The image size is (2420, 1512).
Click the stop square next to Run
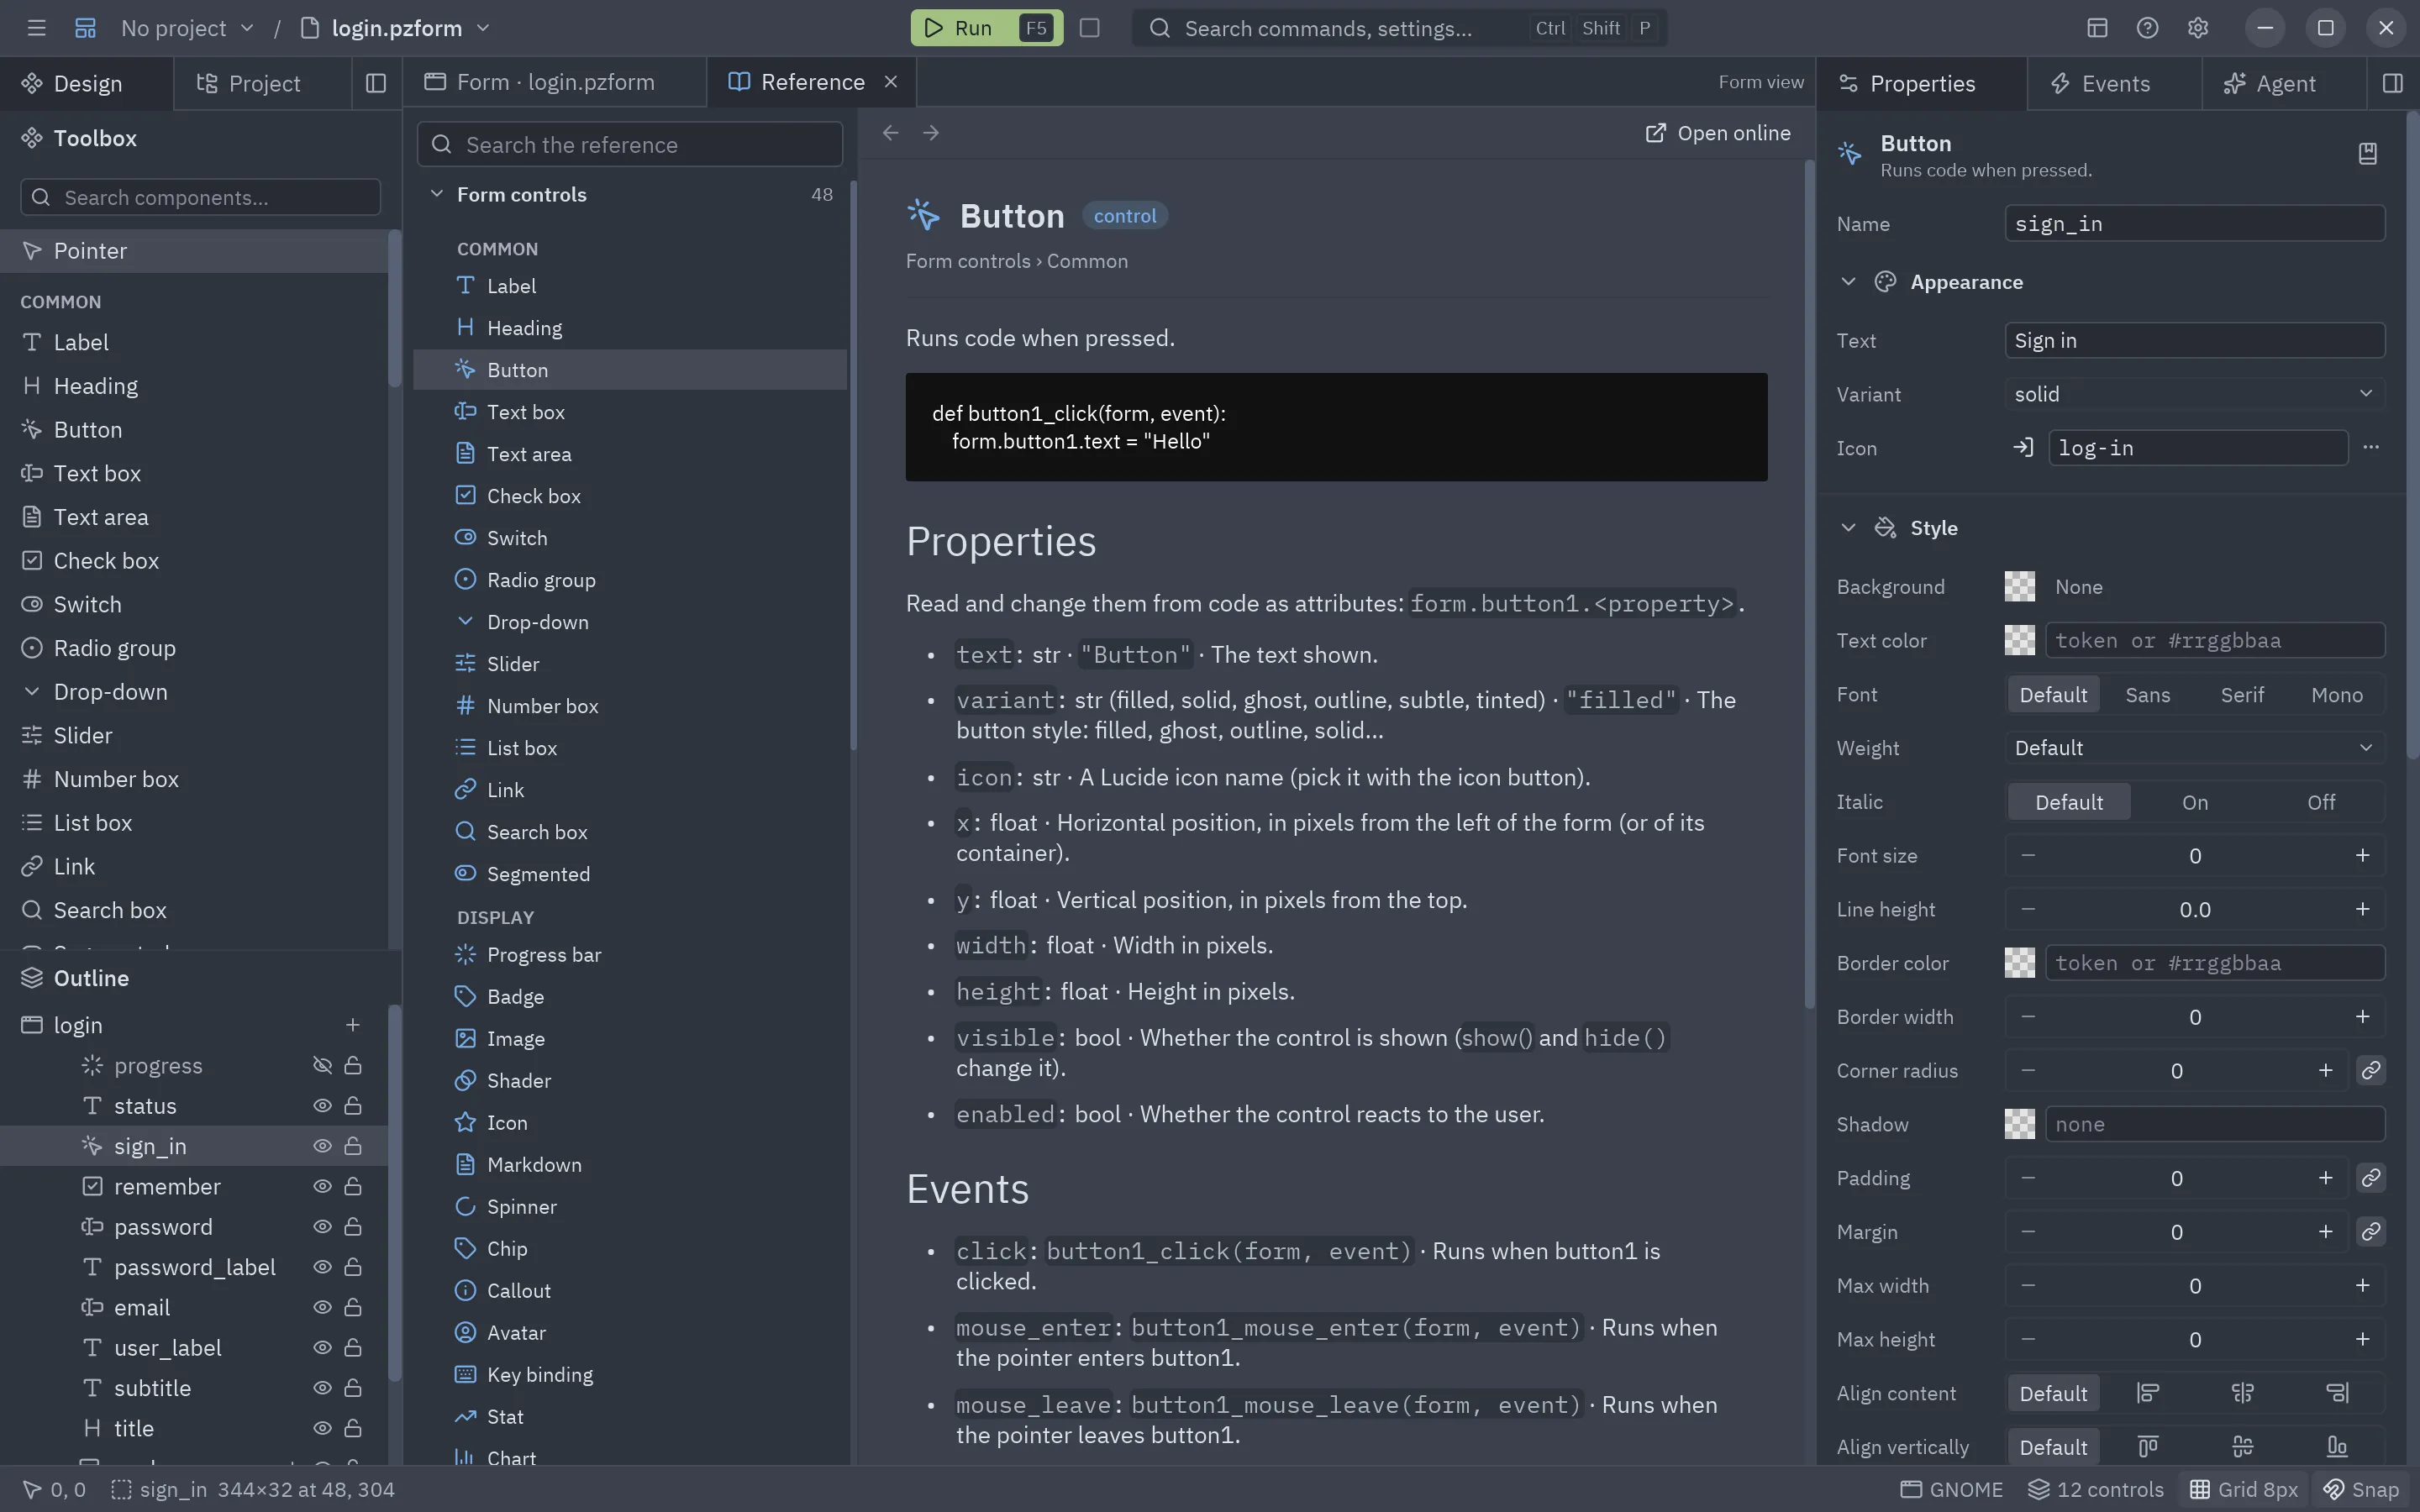[x=1090, y=28]
